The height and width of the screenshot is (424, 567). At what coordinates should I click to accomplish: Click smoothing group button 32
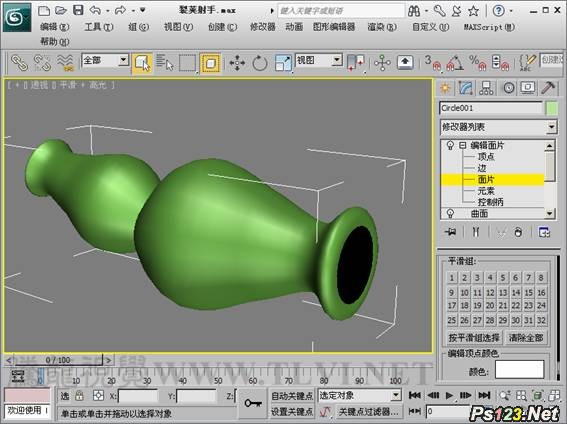pos(541,320)
